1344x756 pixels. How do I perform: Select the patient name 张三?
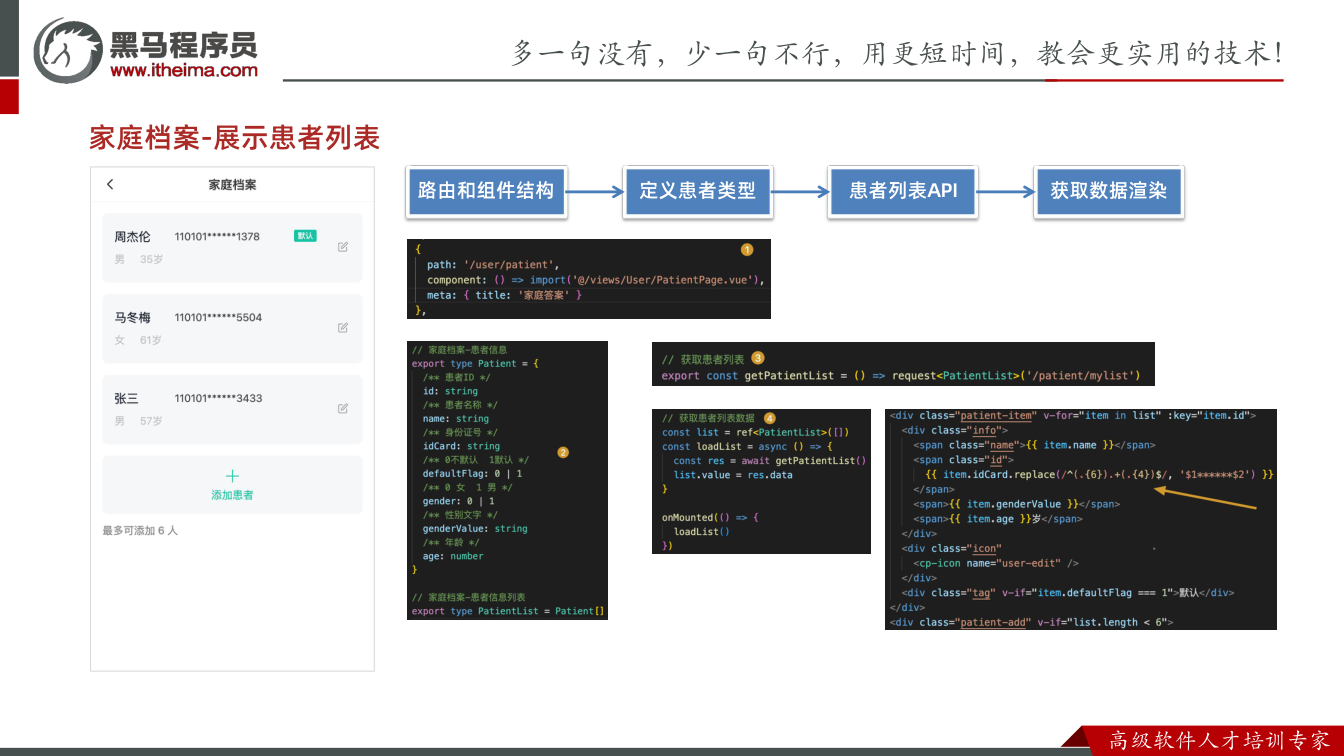pyautogui.click(x=126, y=398)
